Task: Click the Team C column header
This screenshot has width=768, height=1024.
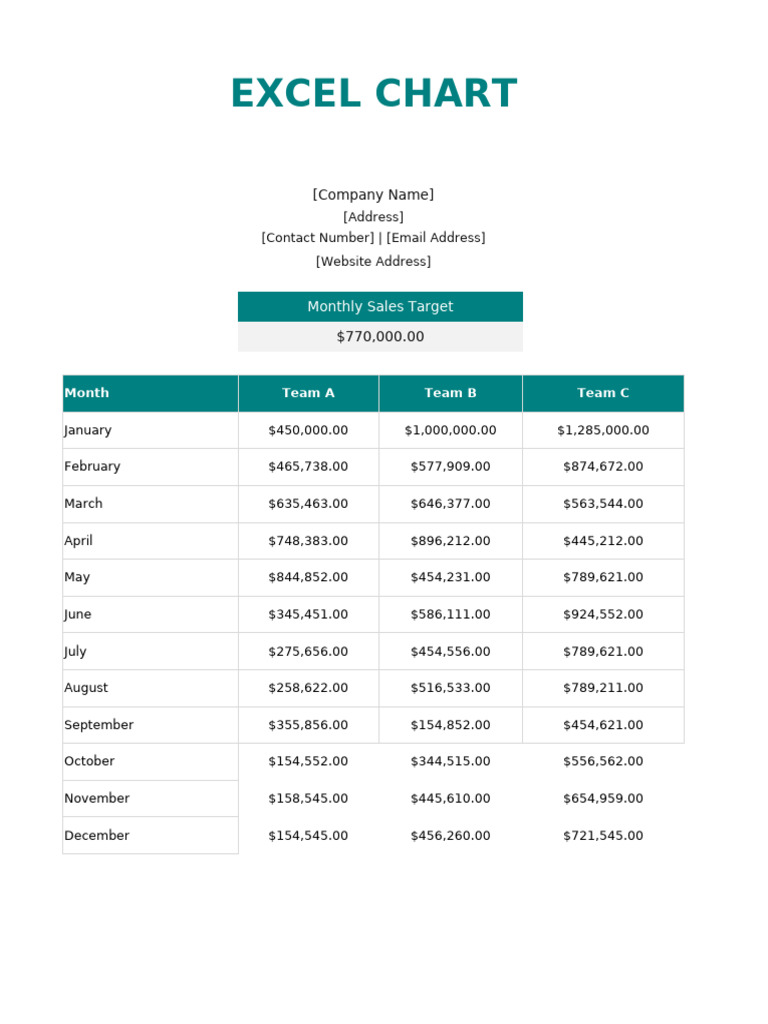Action: [x=603, y=393]
